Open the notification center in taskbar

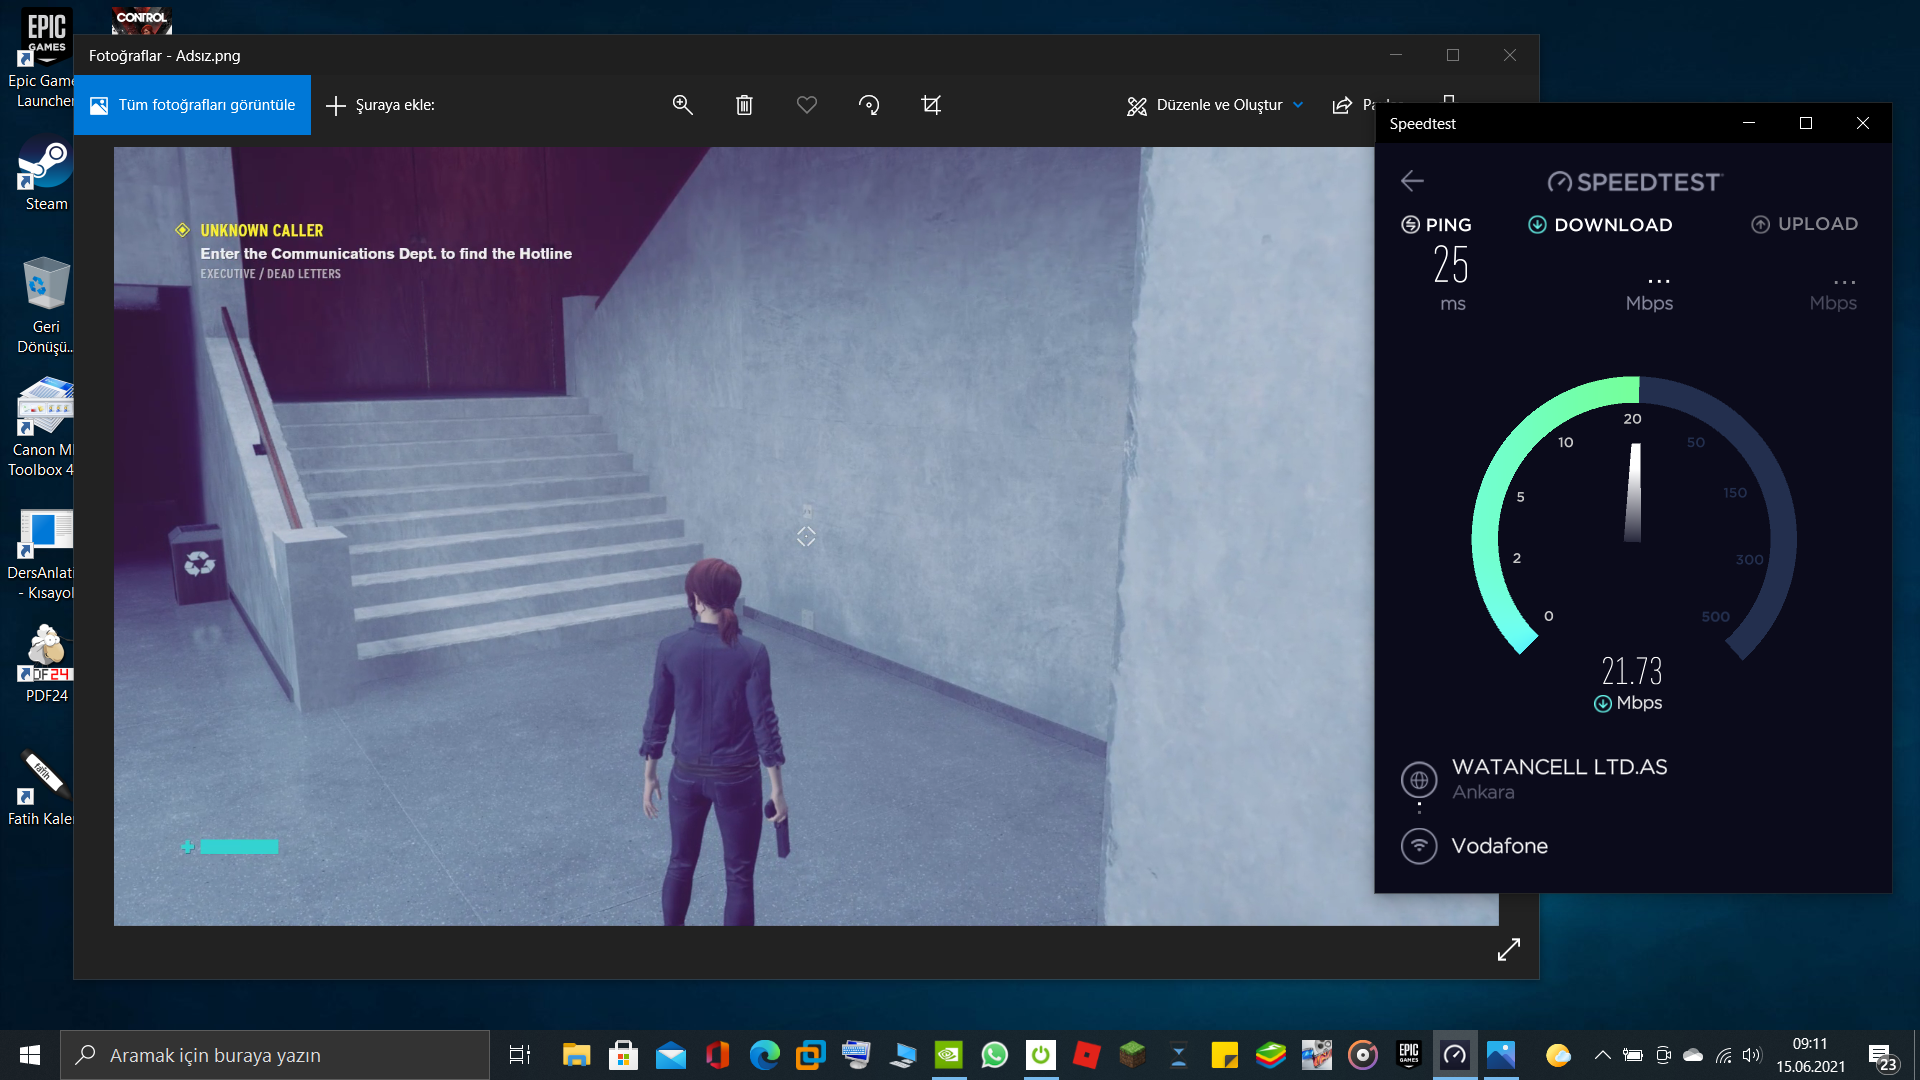pos(1881,1056)
